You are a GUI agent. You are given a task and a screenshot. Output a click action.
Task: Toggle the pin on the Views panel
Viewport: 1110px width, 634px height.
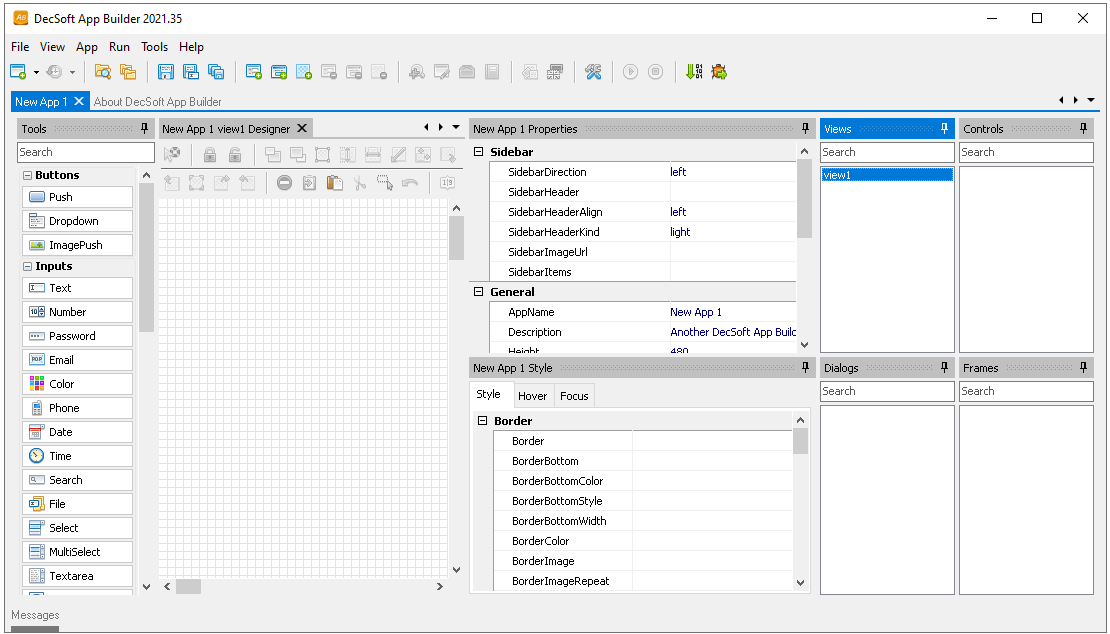944,129
